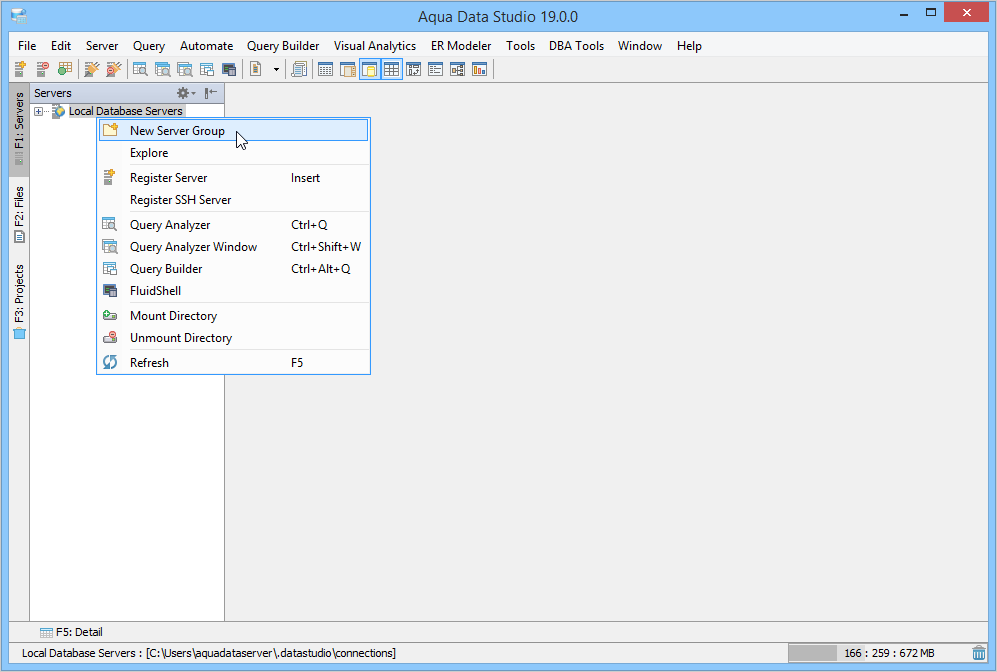Open the File menu
This screenshot has width=997, height=672.
tap(27, 46)
